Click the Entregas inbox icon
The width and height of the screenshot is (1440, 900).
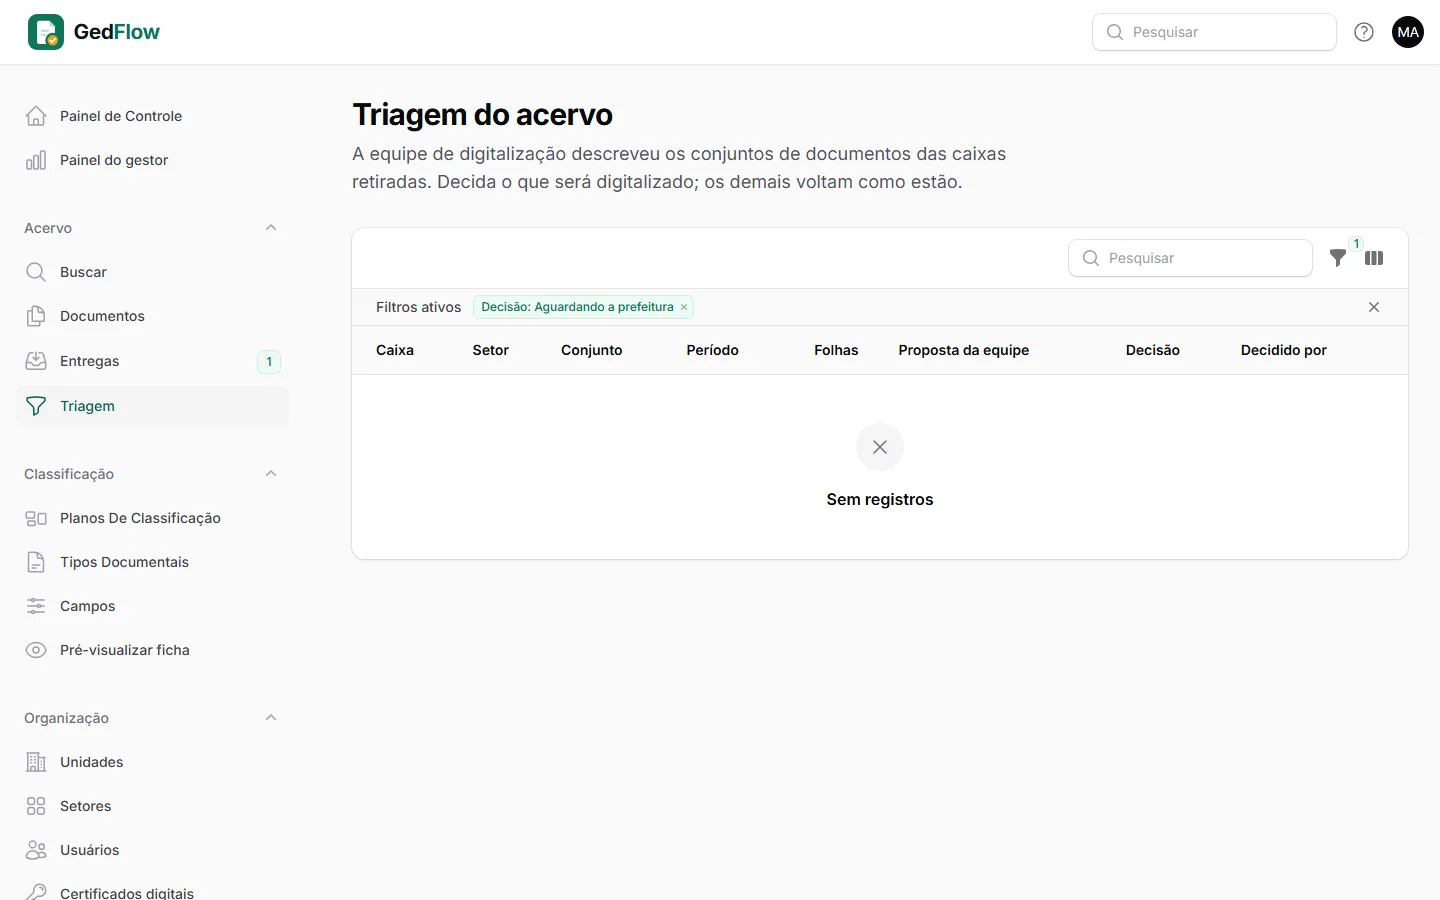click(x=36, y=361)
